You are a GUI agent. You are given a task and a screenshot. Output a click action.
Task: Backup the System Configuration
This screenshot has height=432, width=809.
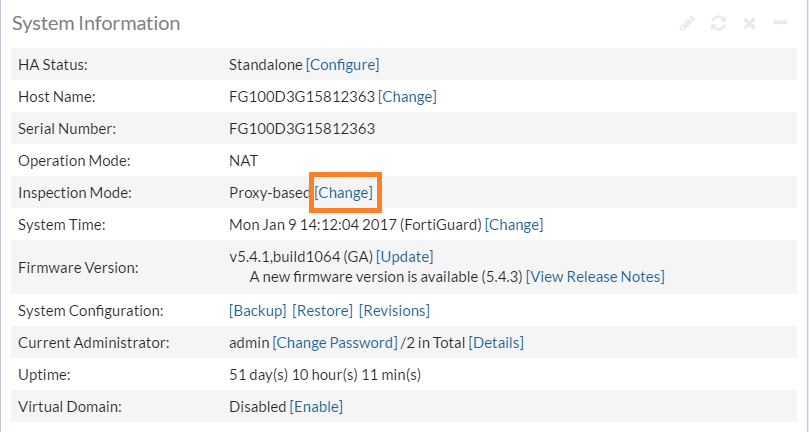pyautogui.click(x=258, y=310)
